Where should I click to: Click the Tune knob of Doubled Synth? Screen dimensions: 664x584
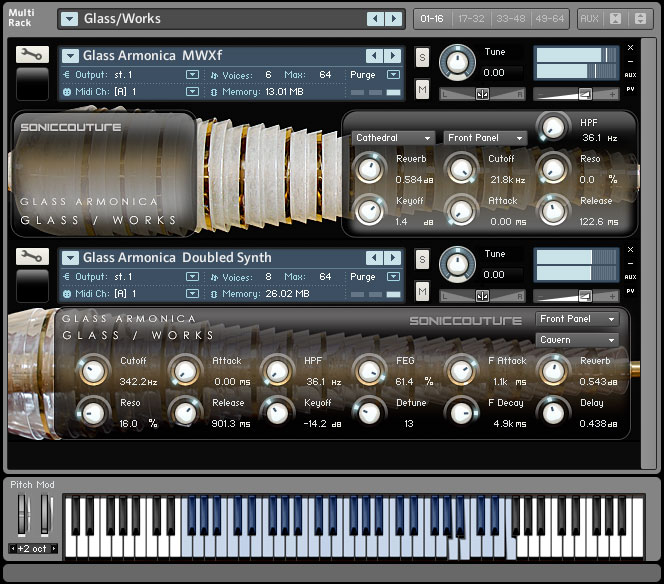click(x=457, y=265)
